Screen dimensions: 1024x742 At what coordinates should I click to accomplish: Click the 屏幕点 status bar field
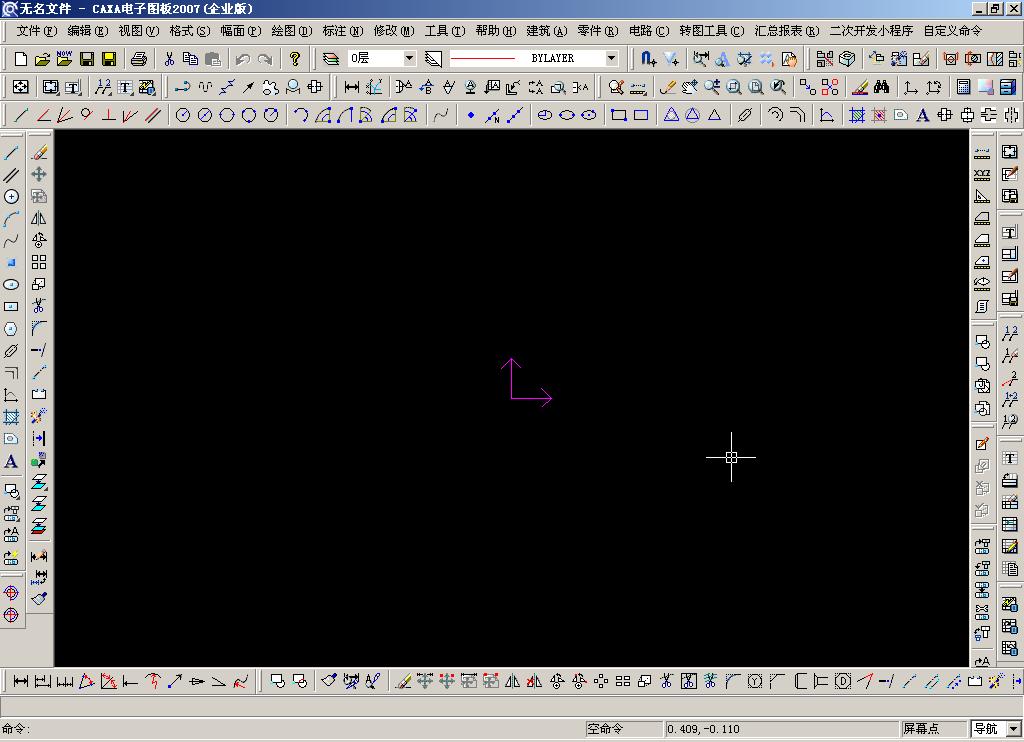[934, 728]
